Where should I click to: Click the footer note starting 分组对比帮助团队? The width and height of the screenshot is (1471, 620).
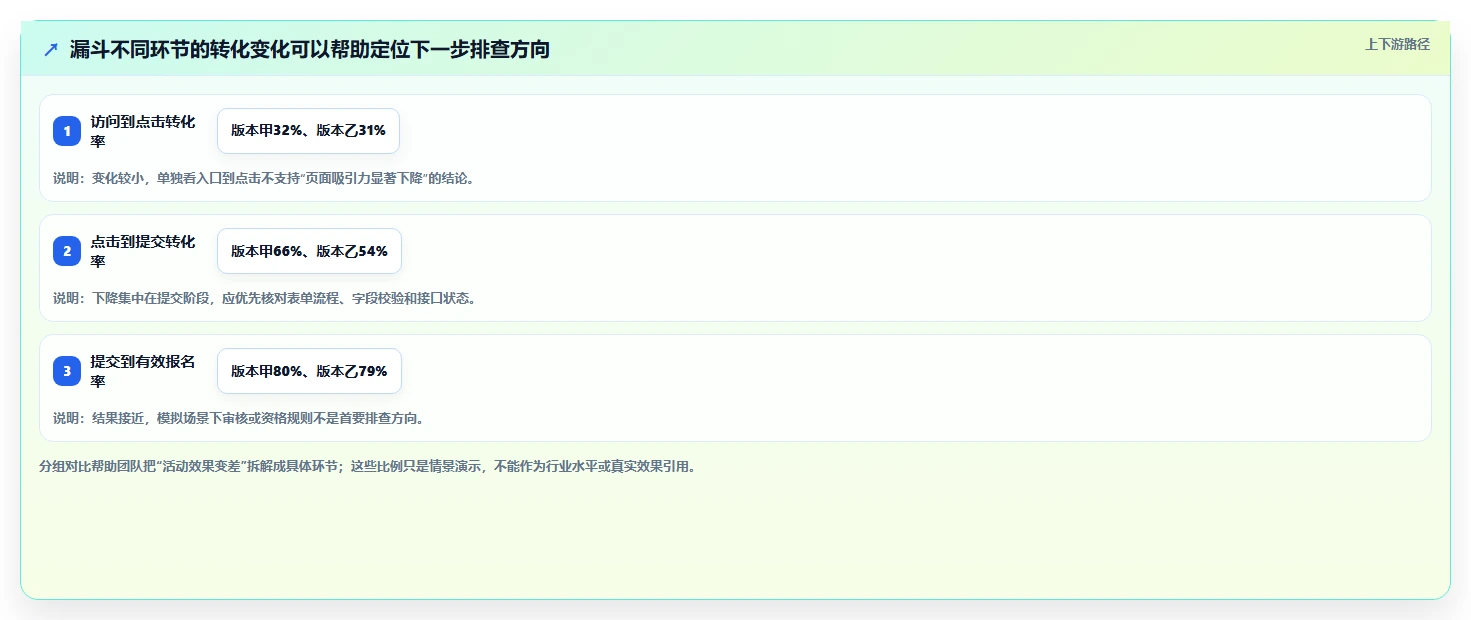pyautogui.click(x=367, y=466)
